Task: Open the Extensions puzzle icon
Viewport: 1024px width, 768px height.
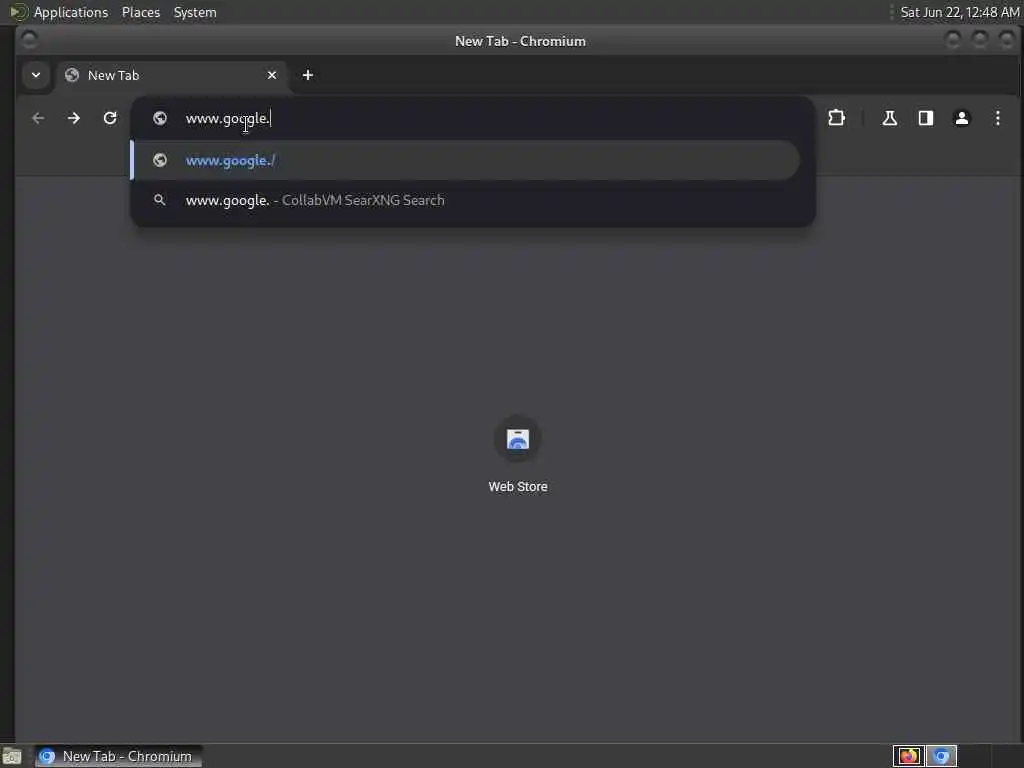Action: [836, 118]
